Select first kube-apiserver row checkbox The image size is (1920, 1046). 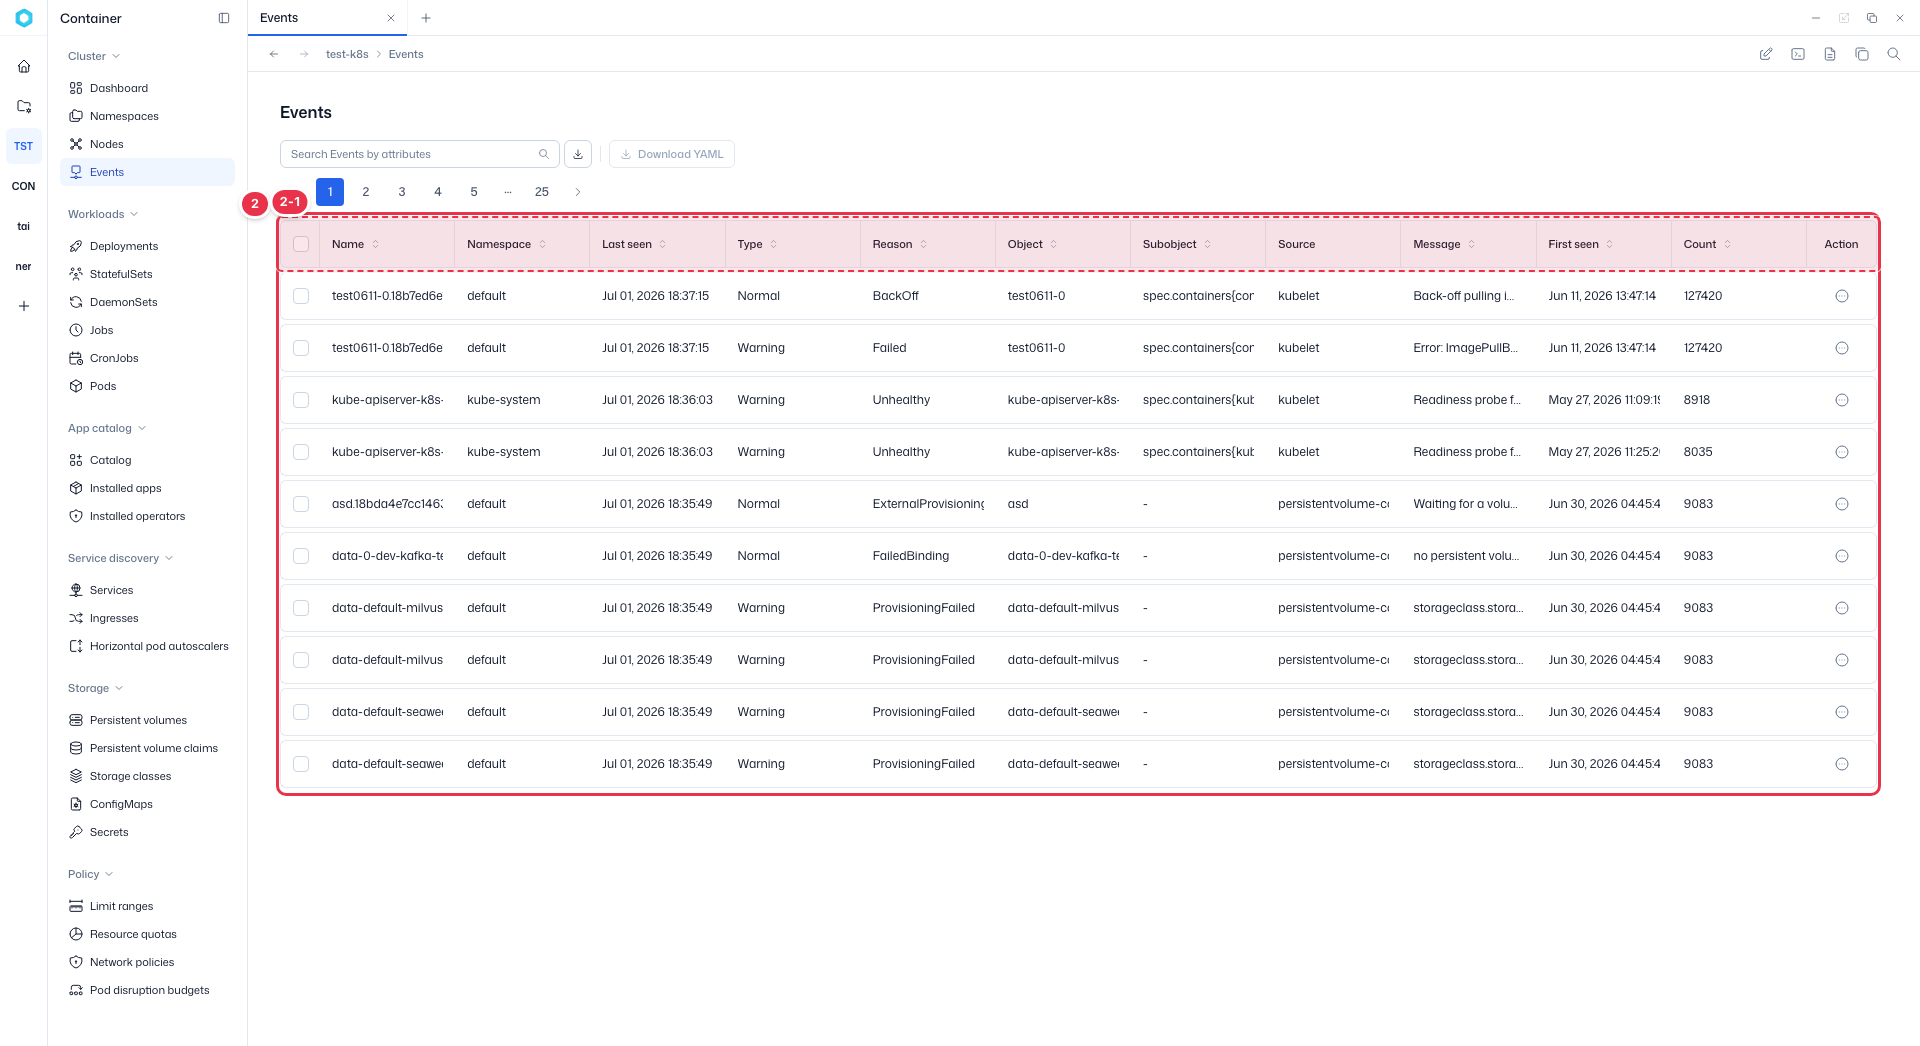point(301,400)
